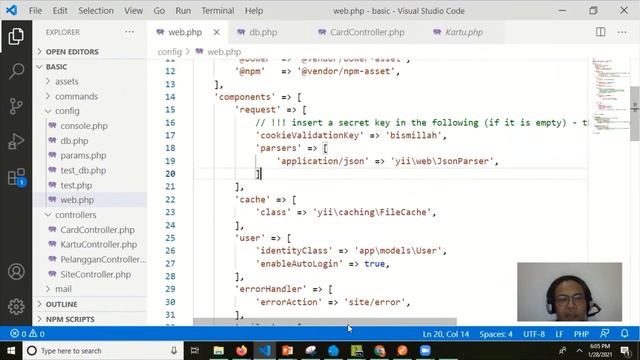Screen dimensions: 640x360
Task: Click the VS Code logo in title bar
Action: click(x=11, y=10)
